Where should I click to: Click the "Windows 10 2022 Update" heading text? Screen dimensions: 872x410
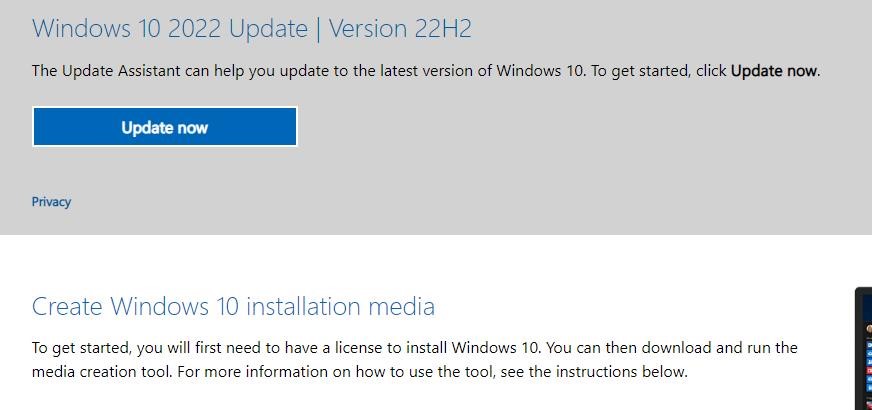point(169,29)
